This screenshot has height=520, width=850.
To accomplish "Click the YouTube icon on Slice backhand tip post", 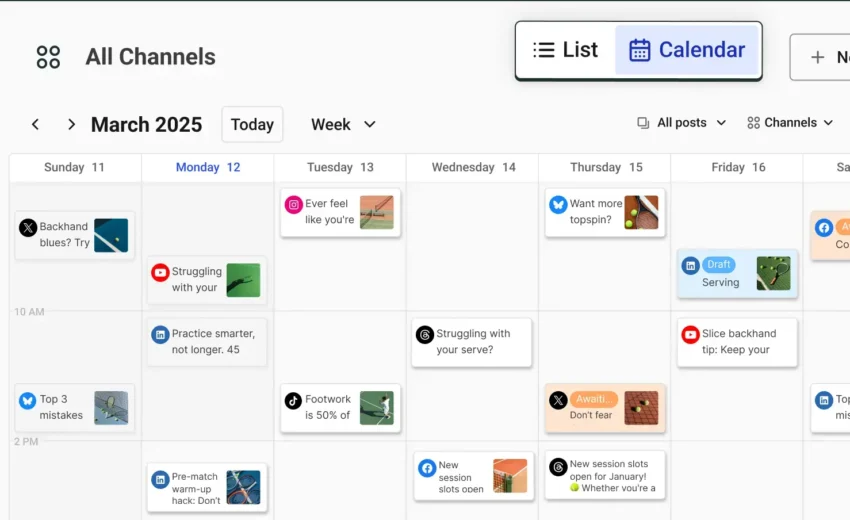I will point(690,335).
